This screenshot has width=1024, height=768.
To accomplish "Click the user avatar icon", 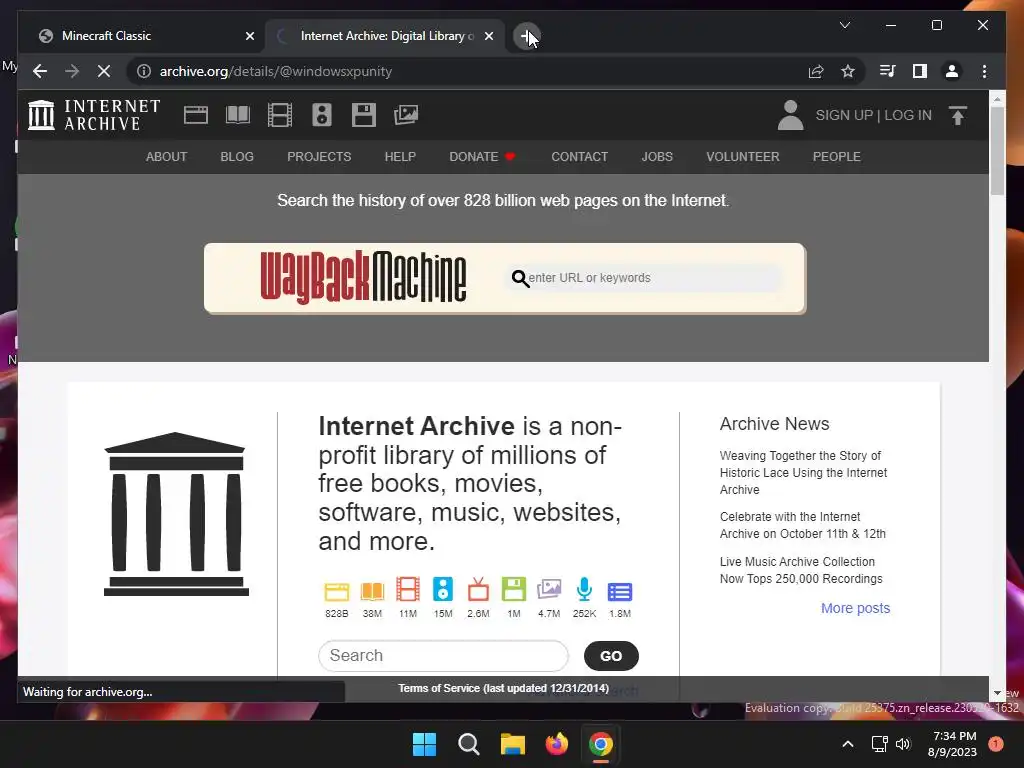I will click(x=790, y=115).
